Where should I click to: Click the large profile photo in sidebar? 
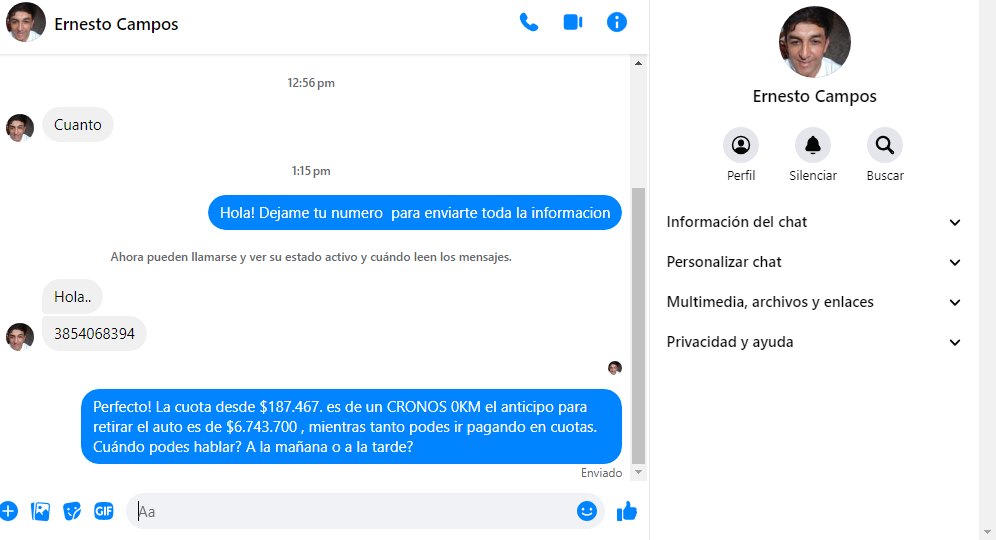[x=815, y=42]
